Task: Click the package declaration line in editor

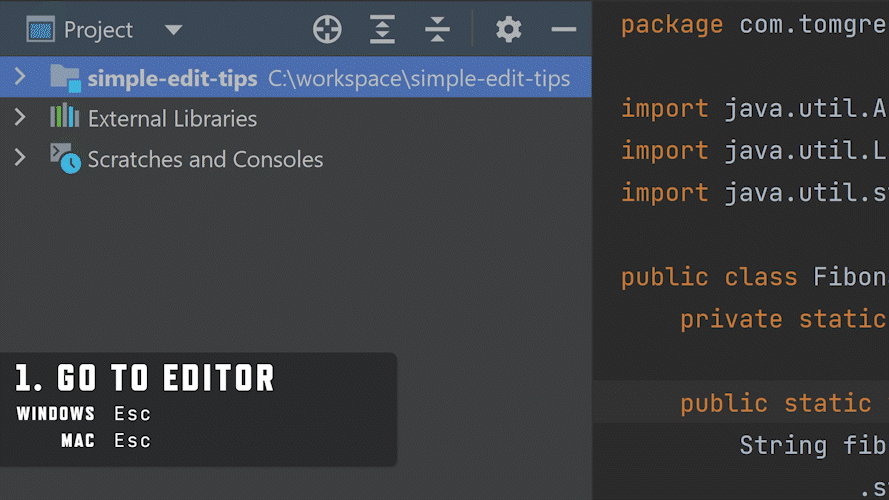Action: (750, 24)
